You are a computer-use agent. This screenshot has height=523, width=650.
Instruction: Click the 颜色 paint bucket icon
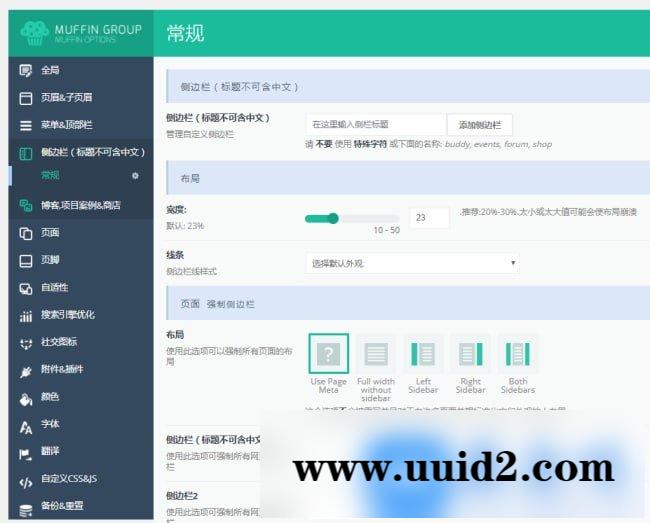point(26,397)
